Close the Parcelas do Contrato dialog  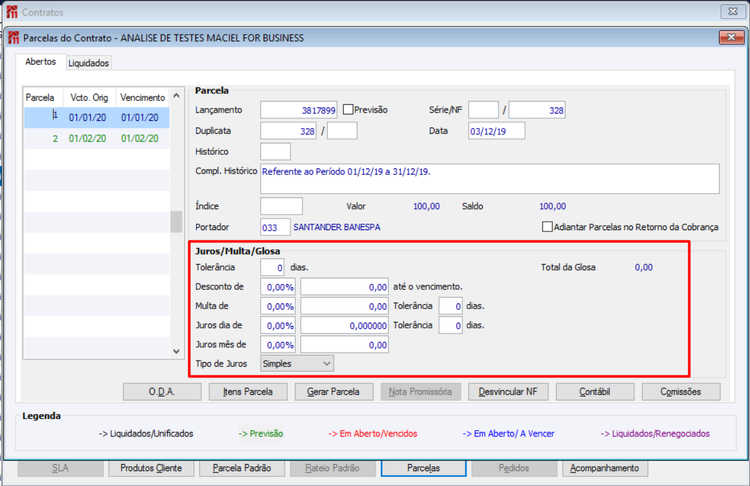pyautogui.click(x=731, y=37)
